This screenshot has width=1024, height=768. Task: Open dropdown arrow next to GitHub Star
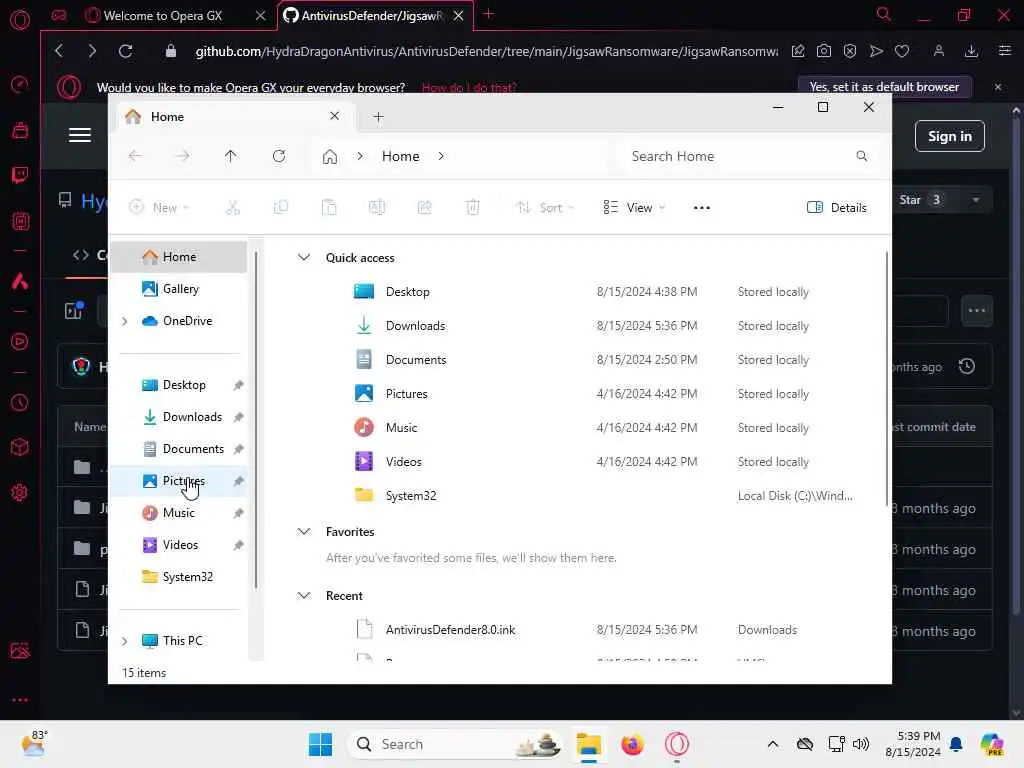click(976, 200)
